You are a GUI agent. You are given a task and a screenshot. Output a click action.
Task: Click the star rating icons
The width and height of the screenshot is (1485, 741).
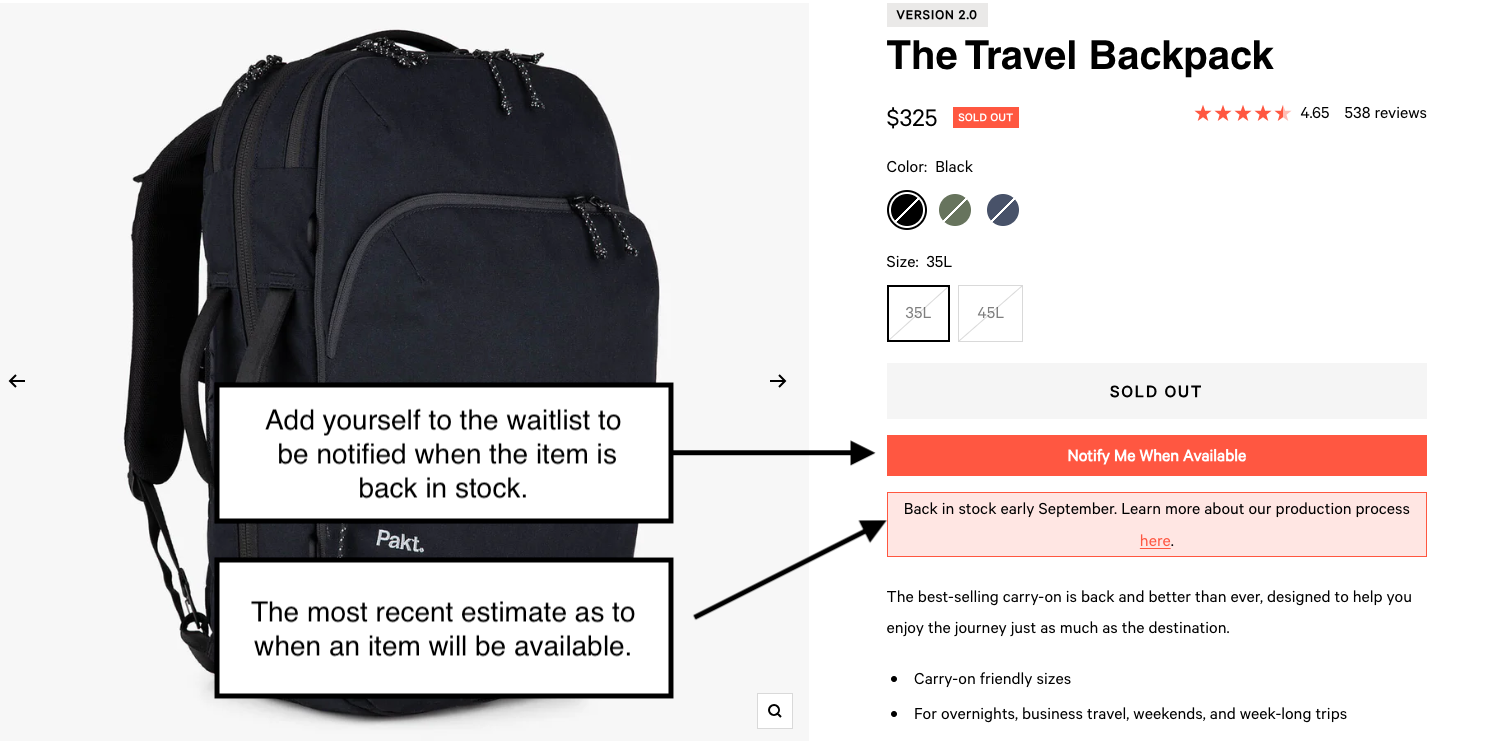point(1242,113)
